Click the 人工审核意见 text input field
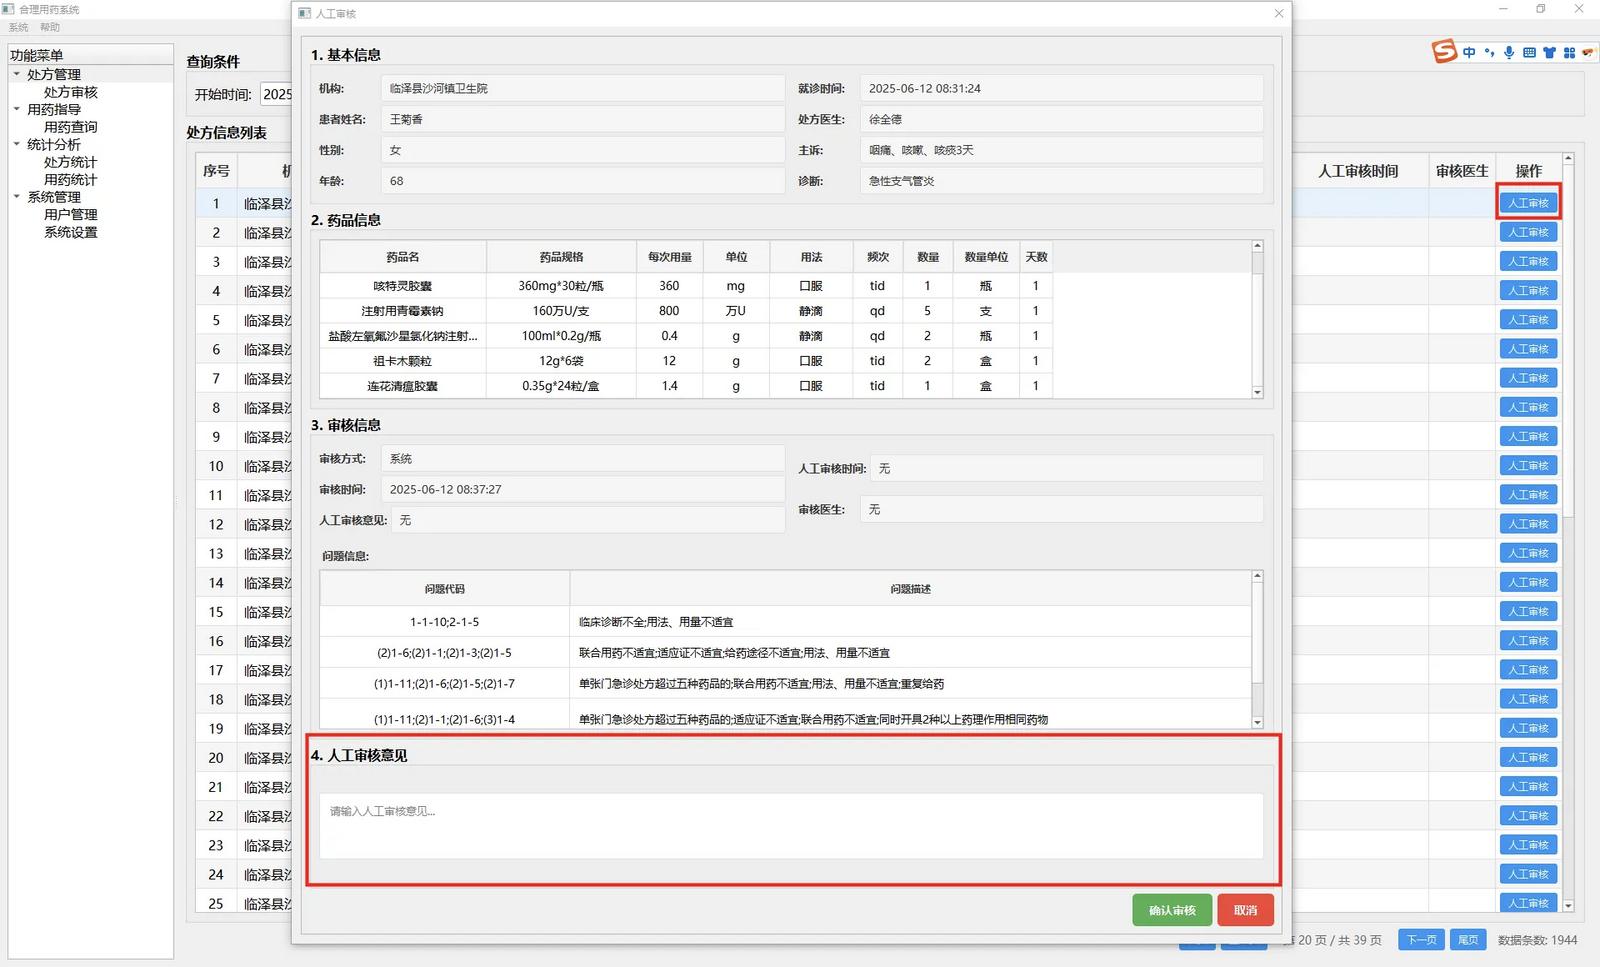Image resolution: width=1600 pixels, height=967 pixels. tap(790, 825)
